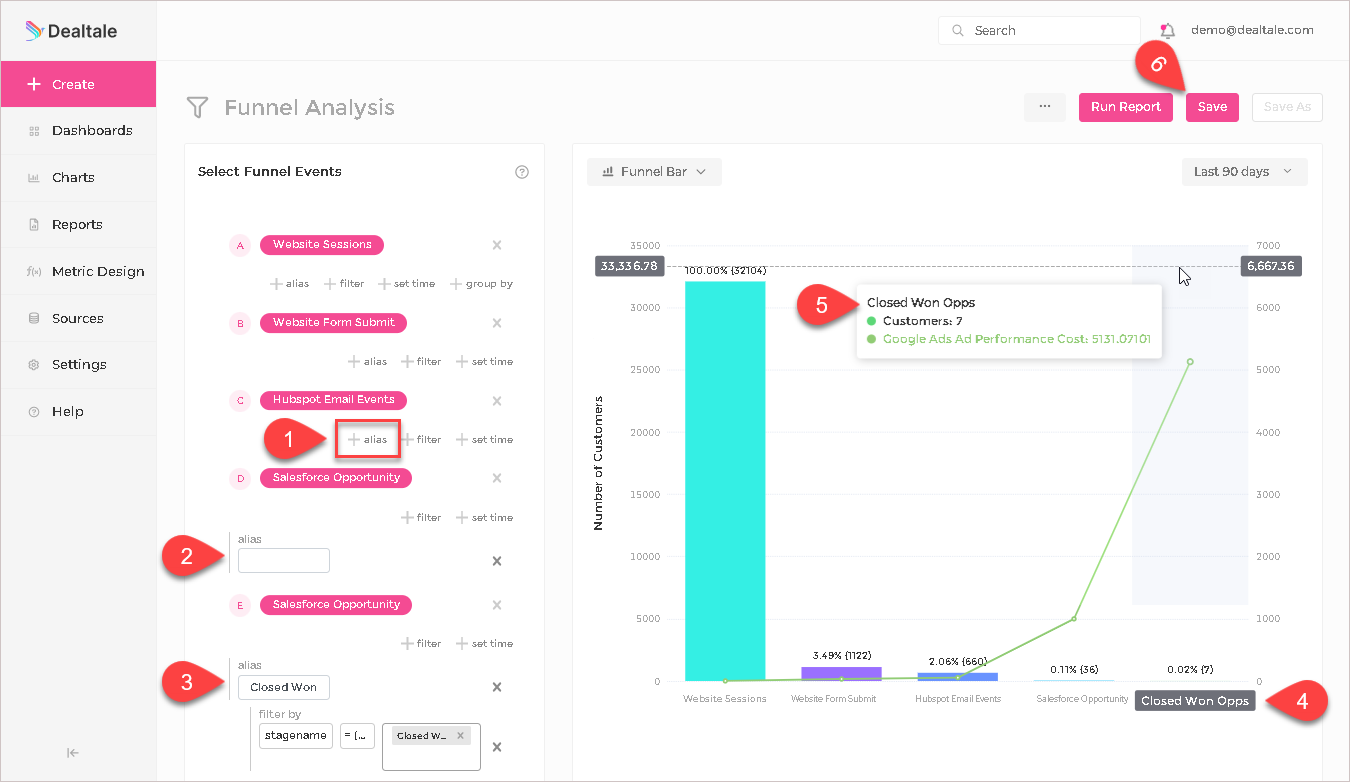Select the cyan Website Sessions funnel bar
The width and height of the screenshot is (1350, 782).
click(725, 481)
